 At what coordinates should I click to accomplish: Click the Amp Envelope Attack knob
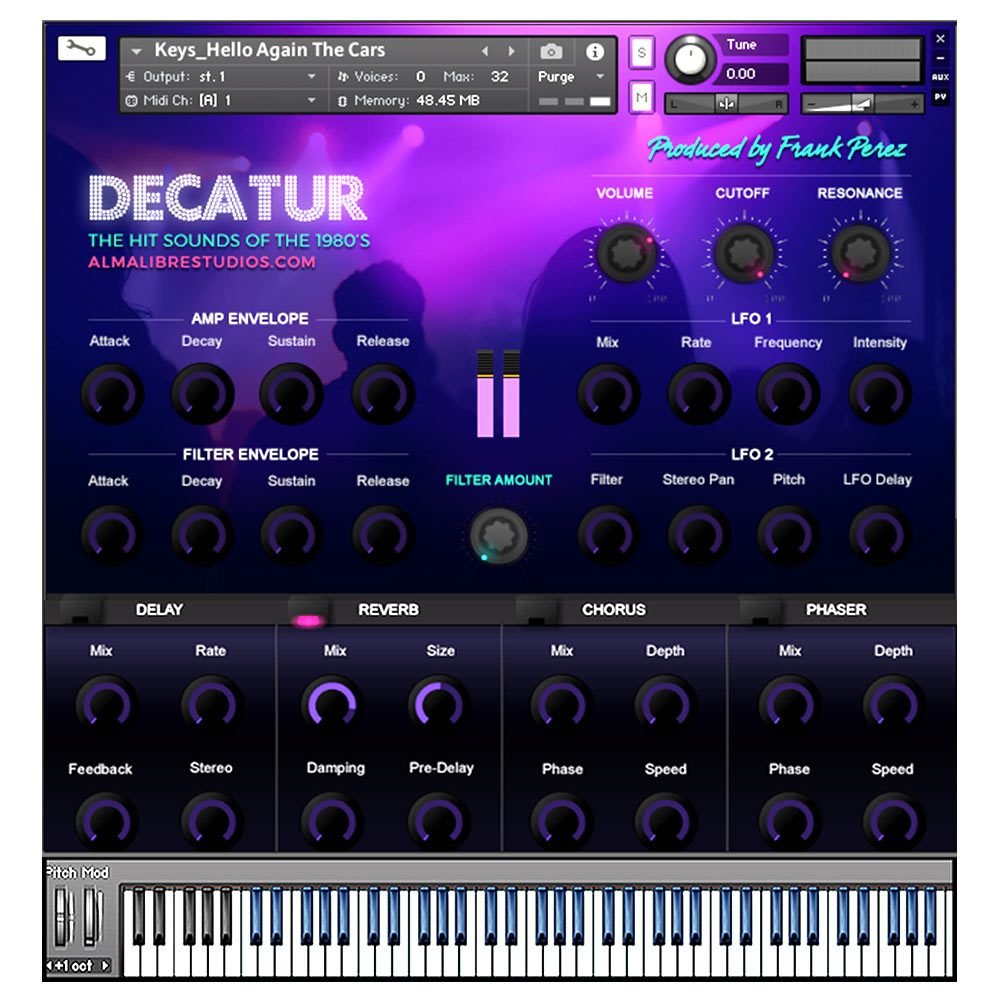tap(112, 393)
